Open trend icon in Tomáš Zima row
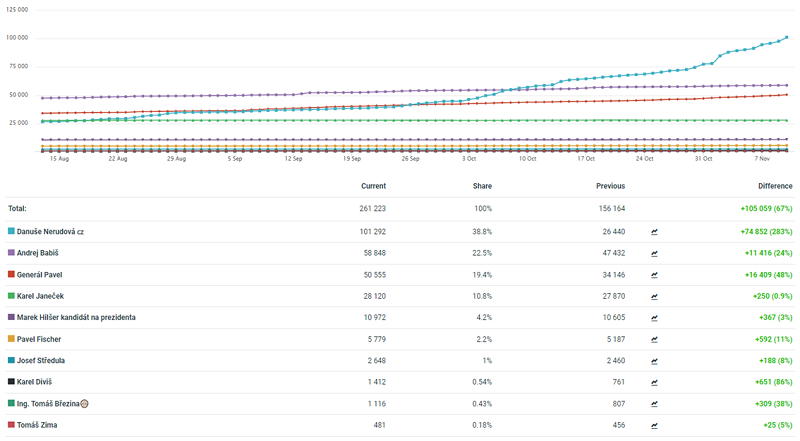Image resolution: width=800 pixels, height=441 pixels. click(x=654, y=425)
